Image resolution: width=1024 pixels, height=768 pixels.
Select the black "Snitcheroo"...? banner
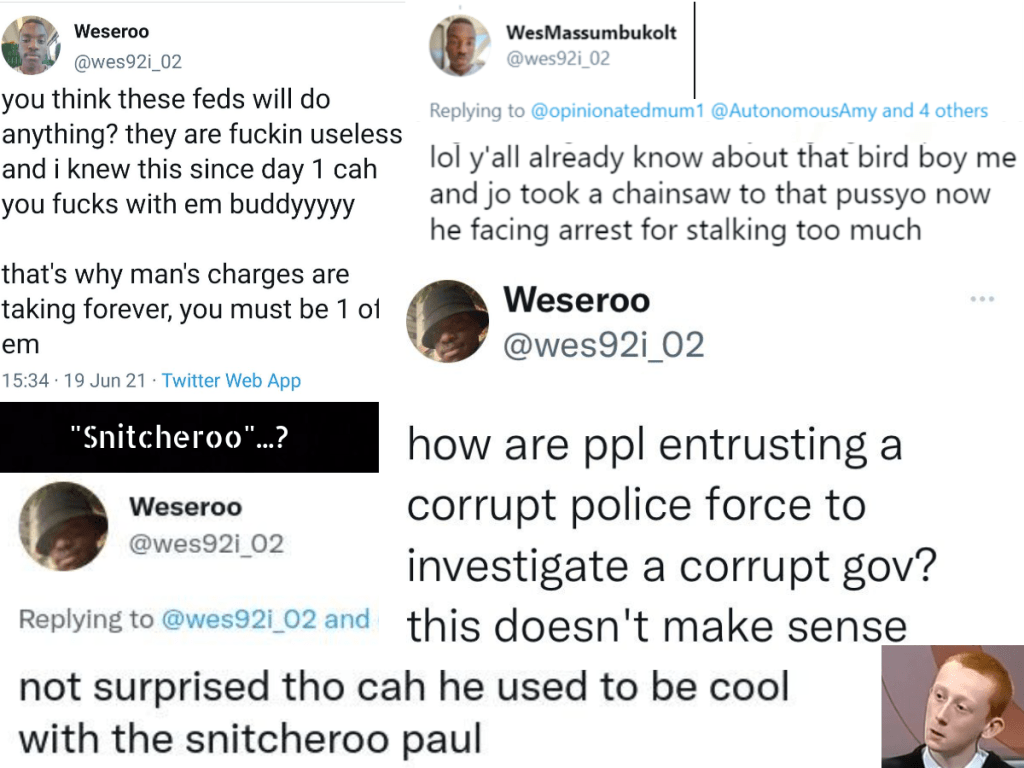[x=189, y=437]
